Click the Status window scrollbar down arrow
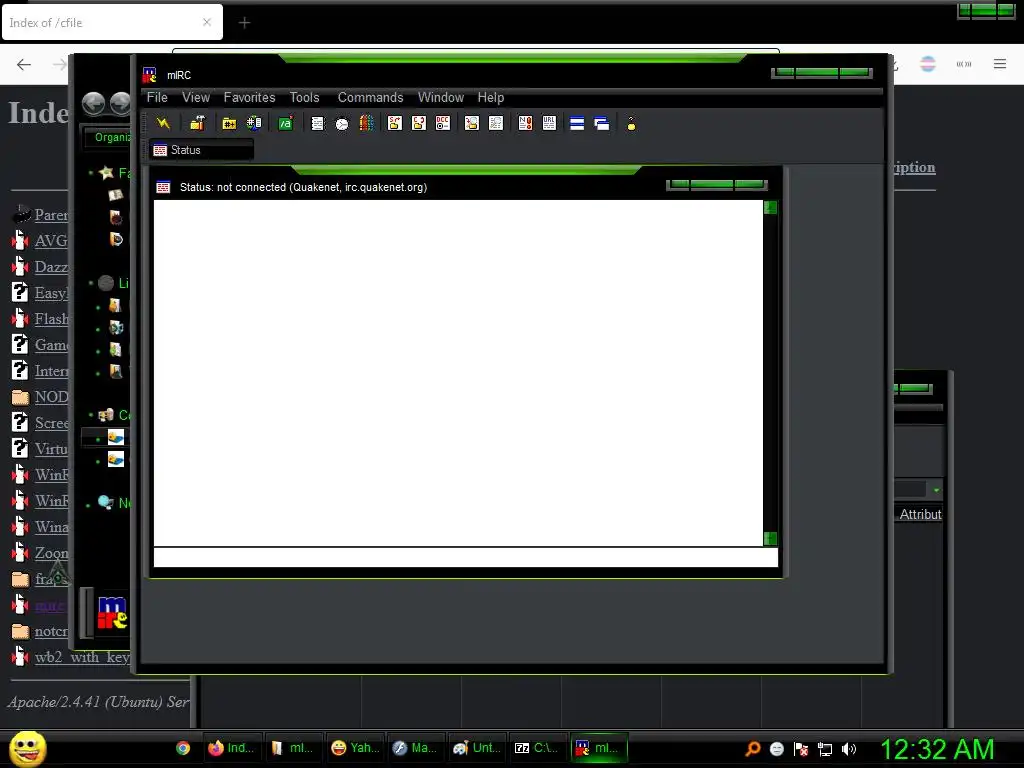 coord(771,538)
